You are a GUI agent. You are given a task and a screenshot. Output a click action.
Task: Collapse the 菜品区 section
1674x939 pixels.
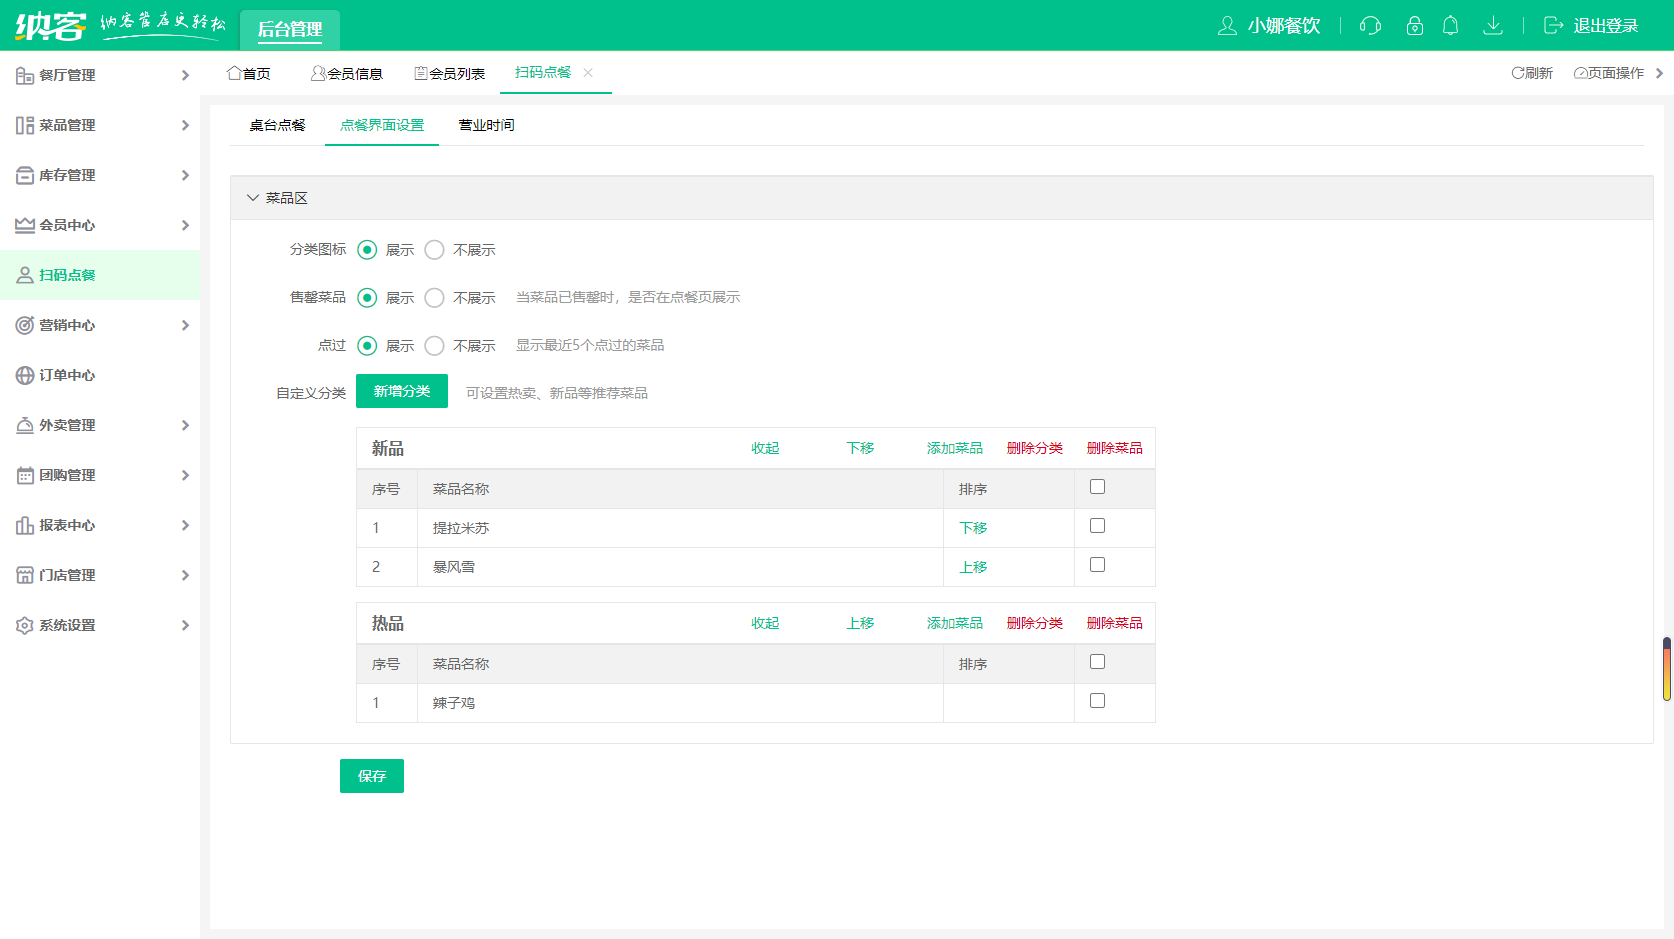click(x=253, y=197)
